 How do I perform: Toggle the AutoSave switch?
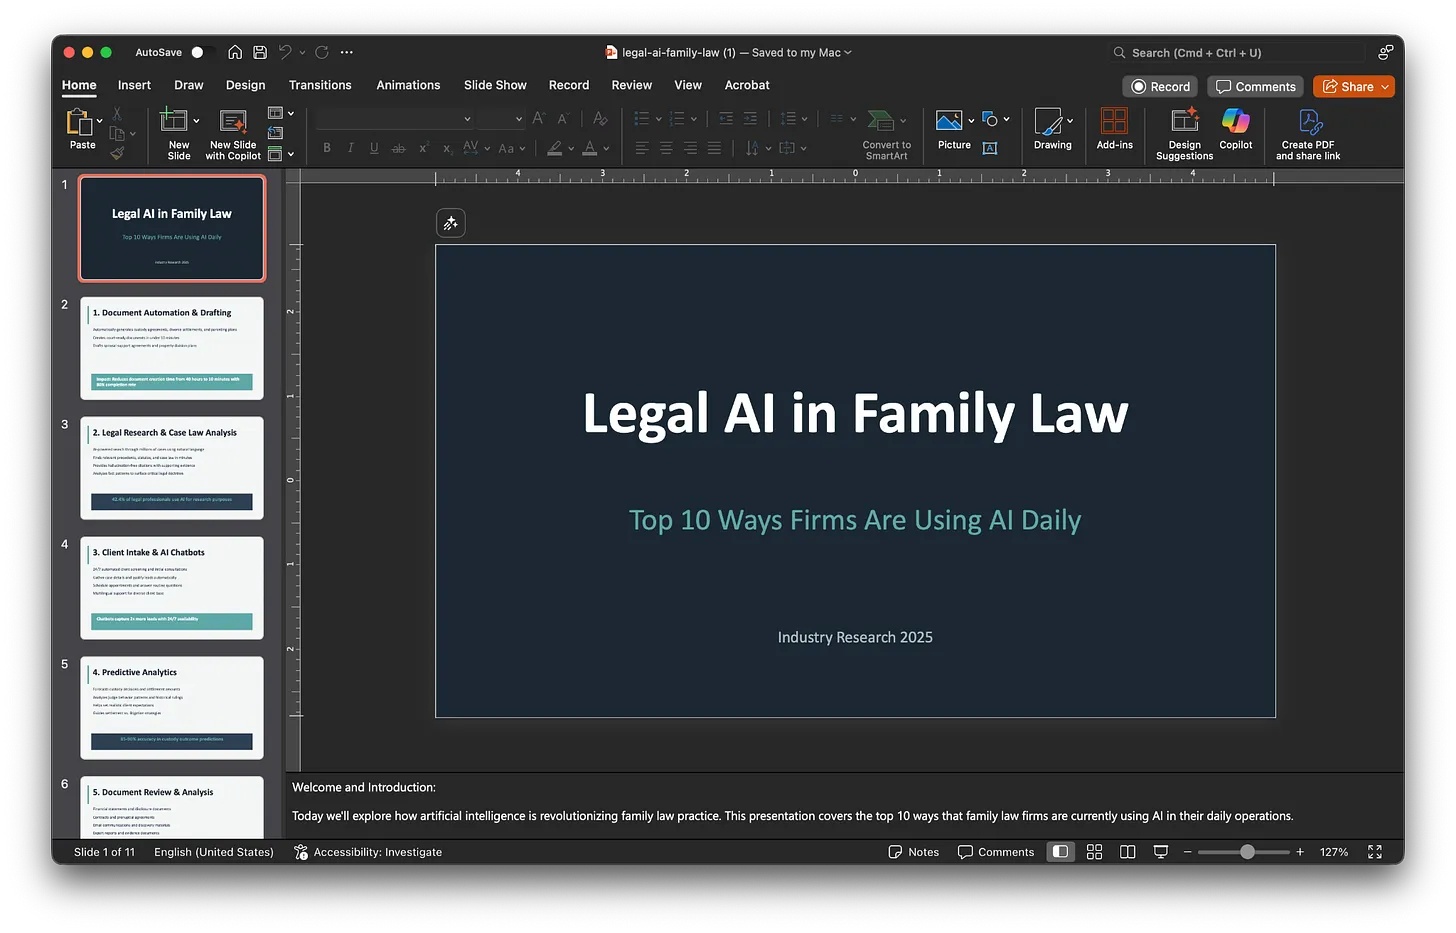tap(202, 52)
